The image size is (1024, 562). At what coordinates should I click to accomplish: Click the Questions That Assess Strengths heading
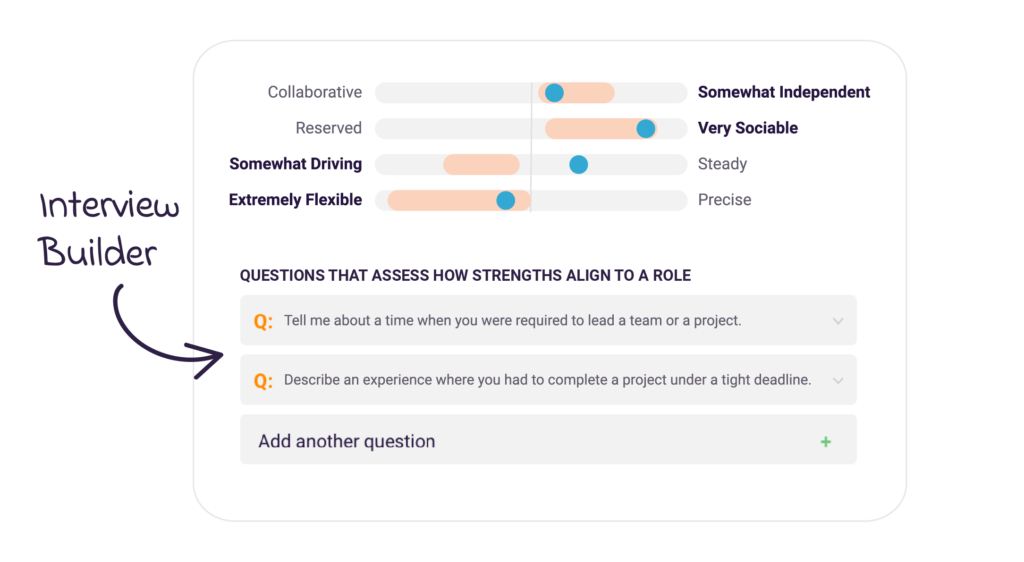pos(465,275)
